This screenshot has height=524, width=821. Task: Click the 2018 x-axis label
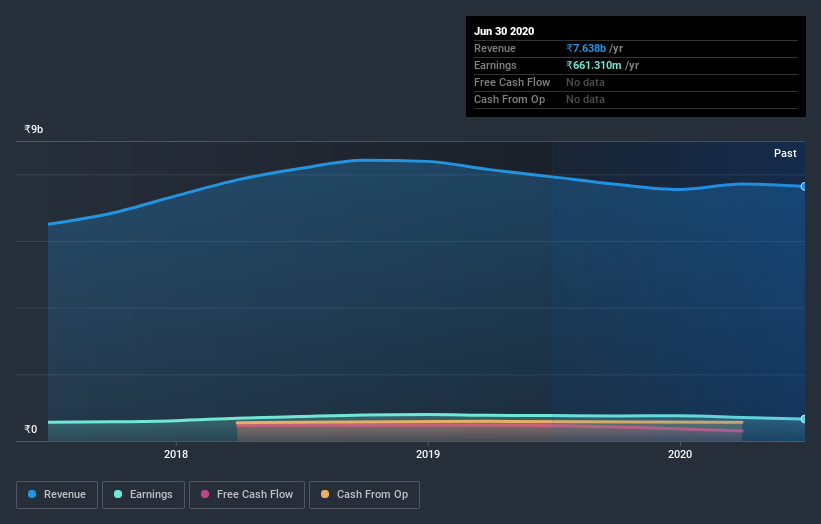click(x=176, y=454)
